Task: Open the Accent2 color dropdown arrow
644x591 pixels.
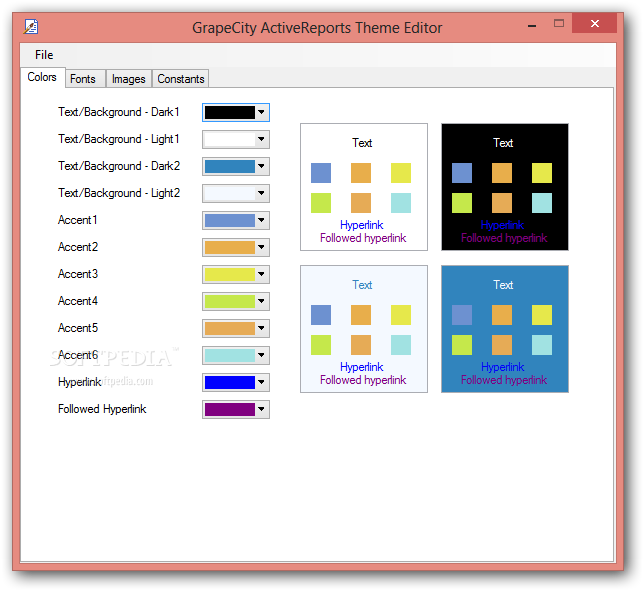Action: (x=261, y=247)
